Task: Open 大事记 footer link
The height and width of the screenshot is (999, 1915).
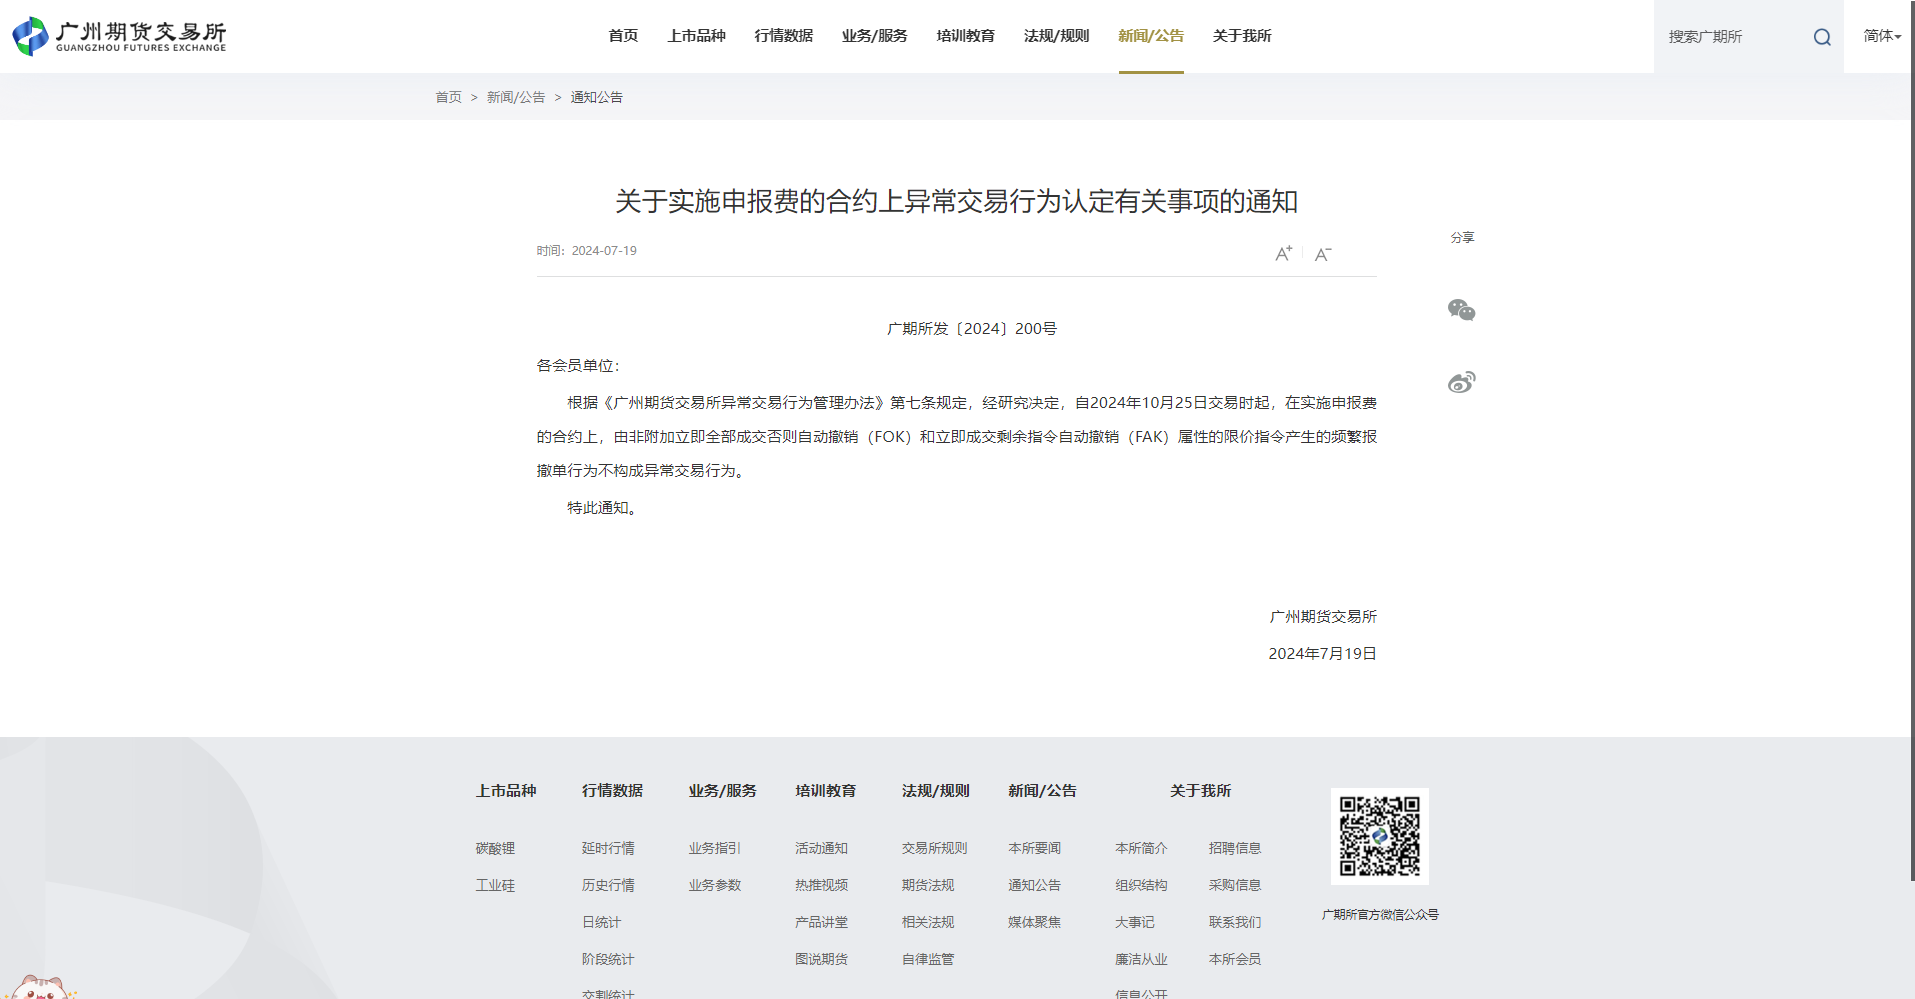Action: click(1134, 922)
